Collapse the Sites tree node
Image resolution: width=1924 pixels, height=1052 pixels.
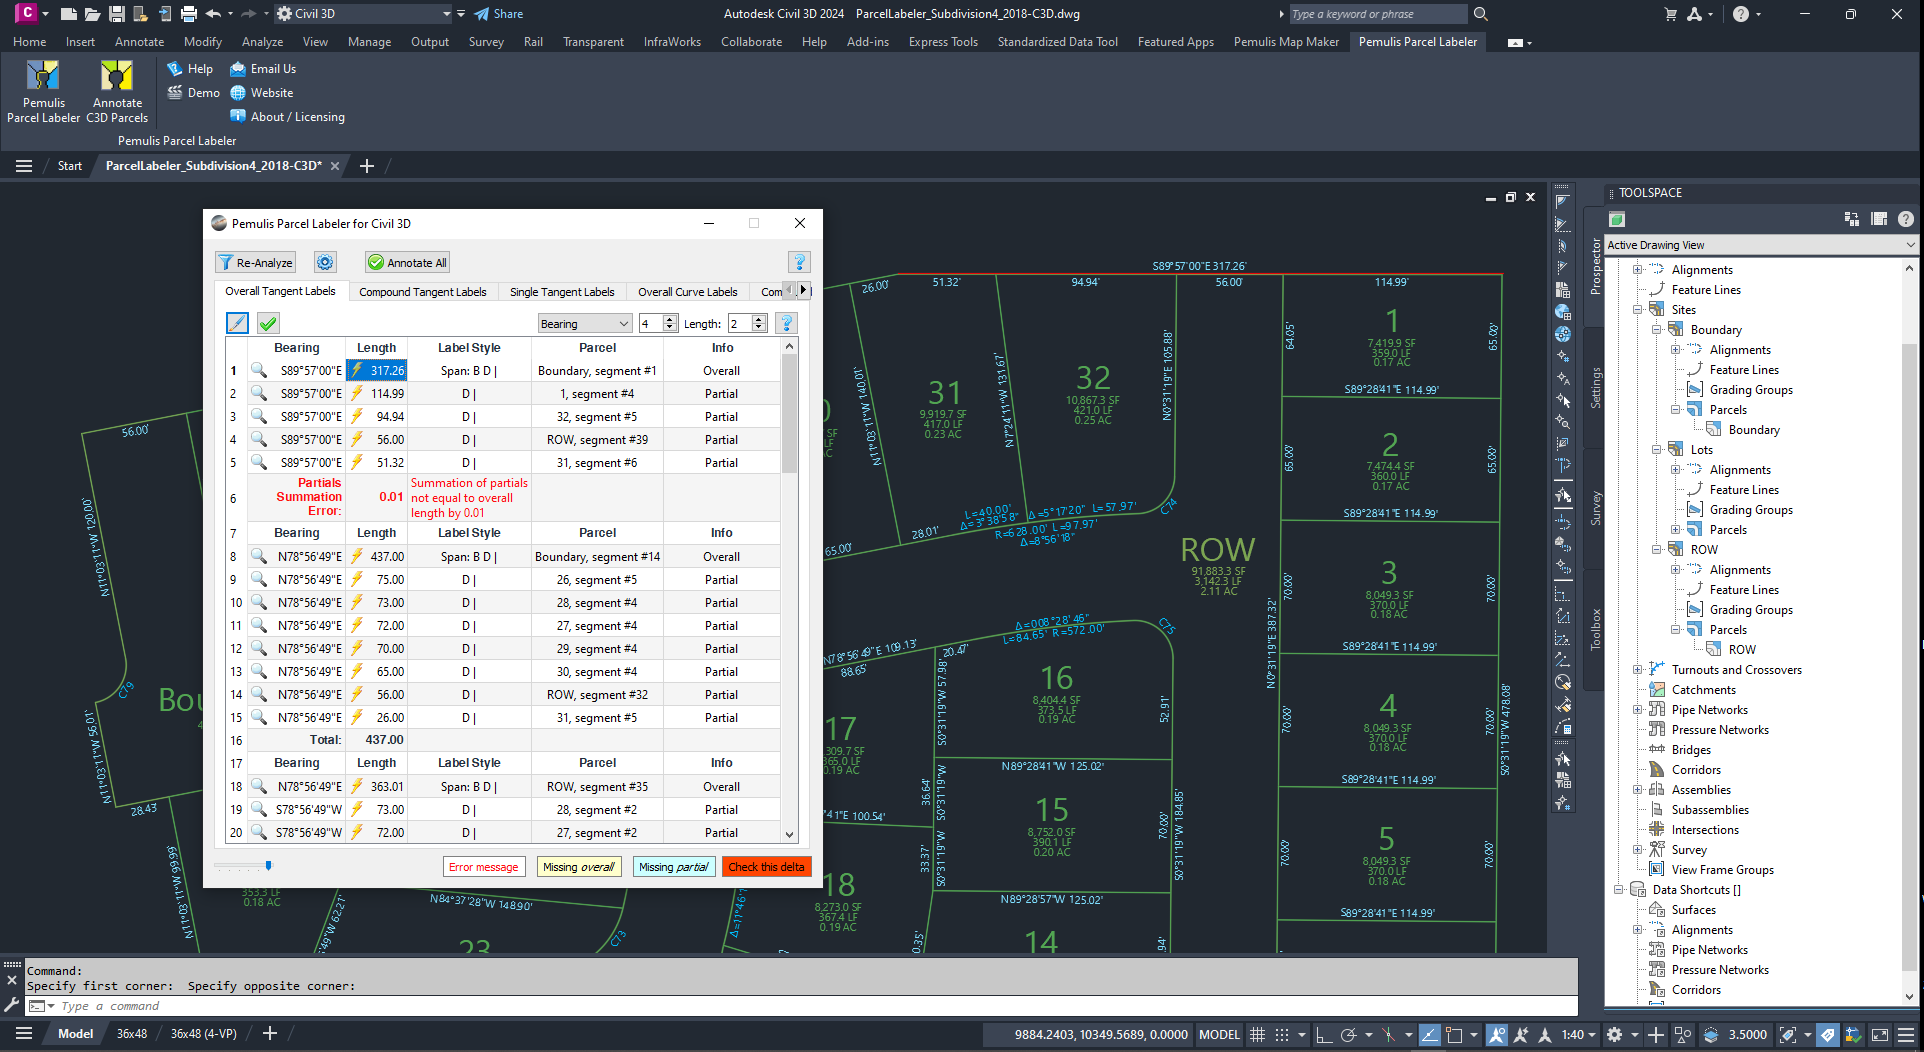click(x=1638, y=310)
